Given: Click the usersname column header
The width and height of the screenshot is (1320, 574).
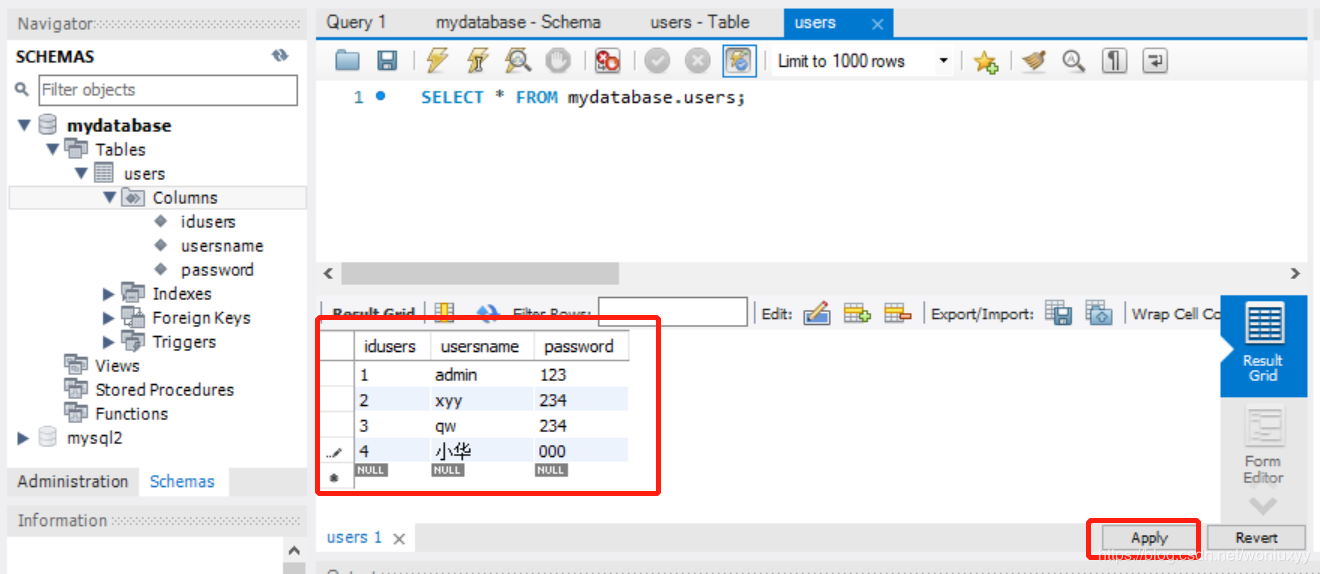Looking at the screenshot, I should click(480, 346).
